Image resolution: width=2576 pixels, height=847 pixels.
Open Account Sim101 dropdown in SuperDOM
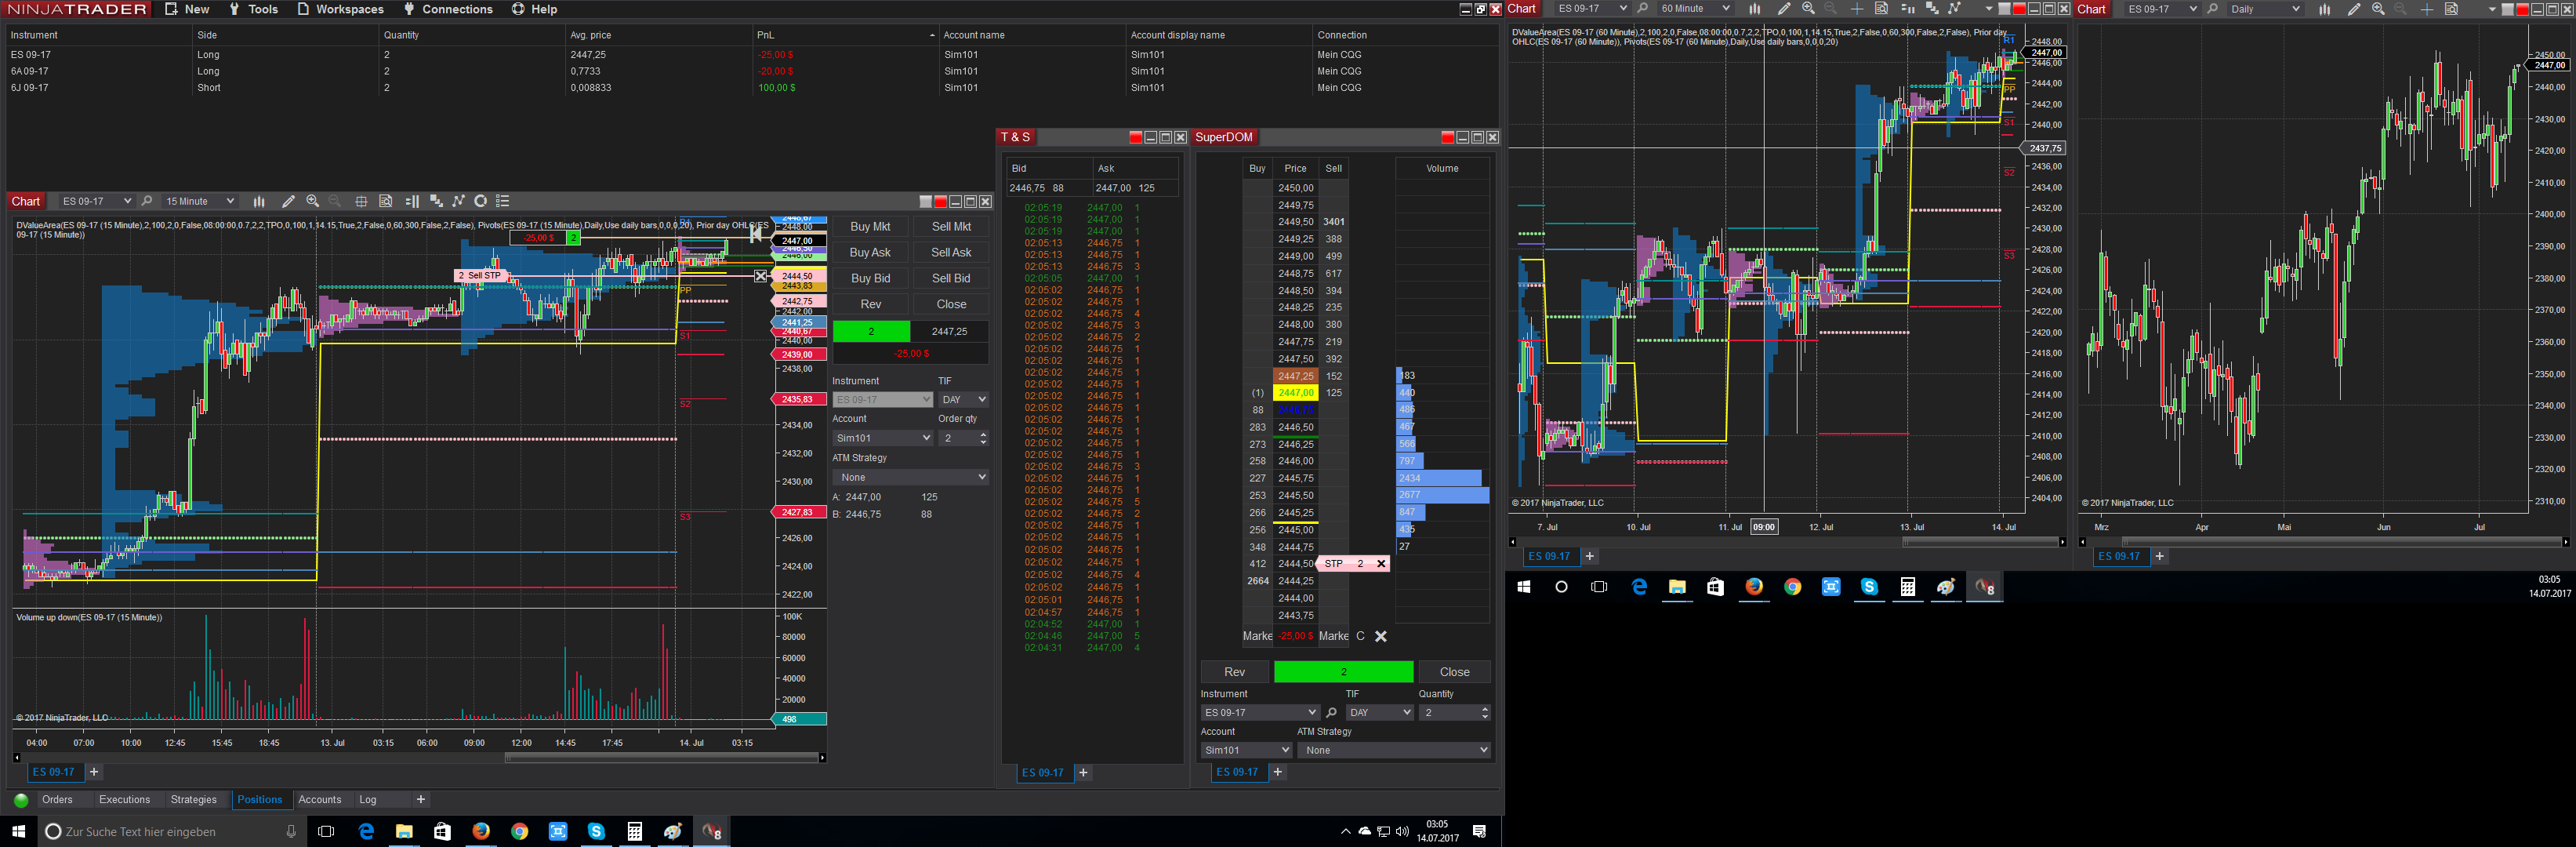click(1246, 750)
